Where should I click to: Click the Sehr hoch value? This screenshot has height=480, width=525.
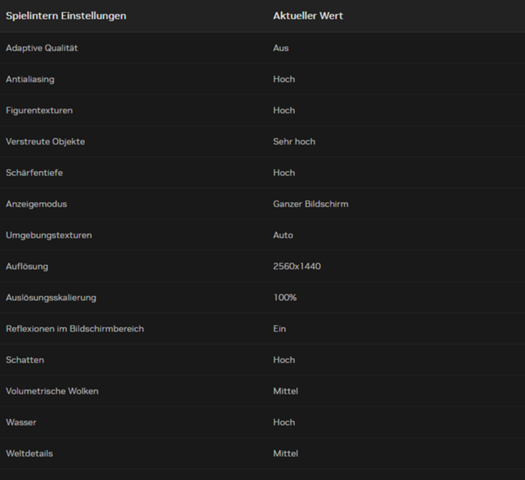point(294,142)
